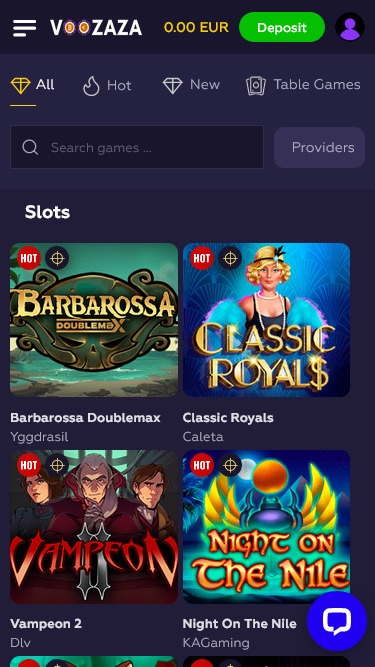Viewport: 375px width, 667px height.
Task: Click the crosshair icon on Classic Royals
Action: 230,258
